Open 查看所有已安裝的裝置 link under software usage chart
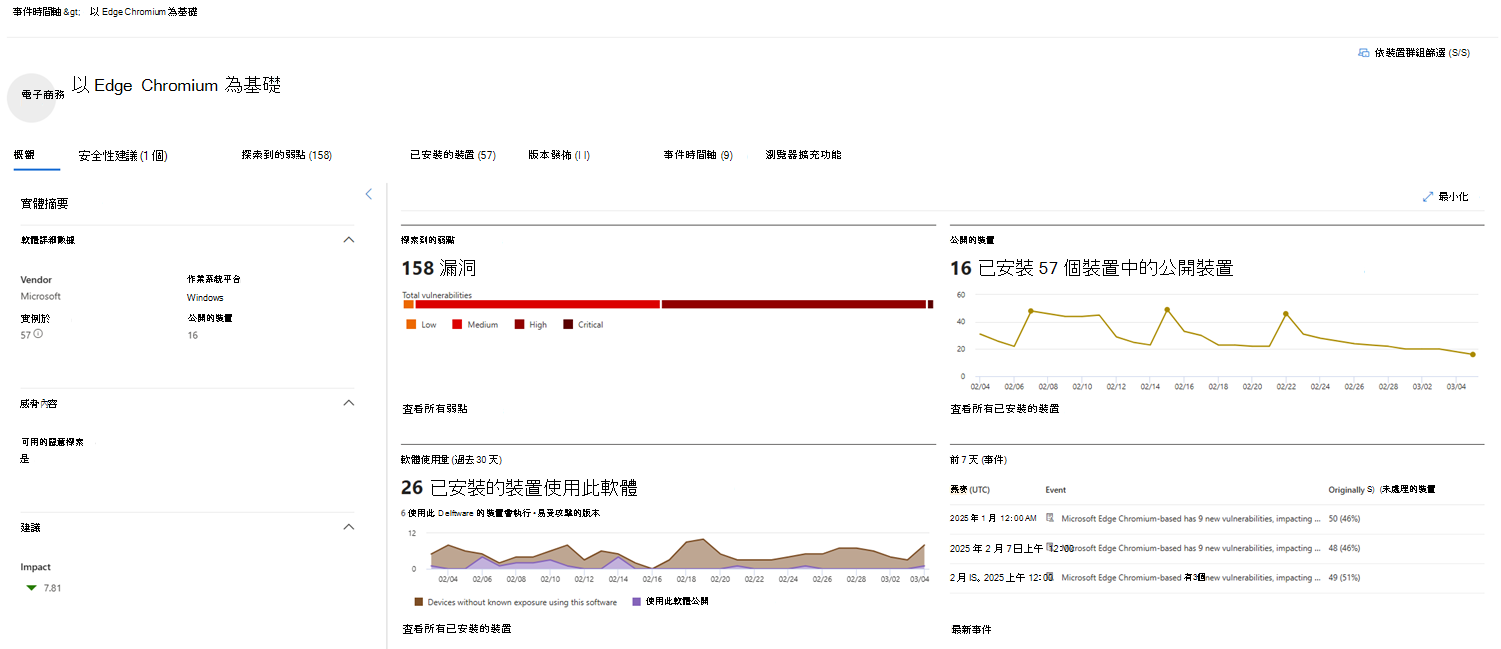This screenshot has width=1501, height=649. [x=457, y=629]
